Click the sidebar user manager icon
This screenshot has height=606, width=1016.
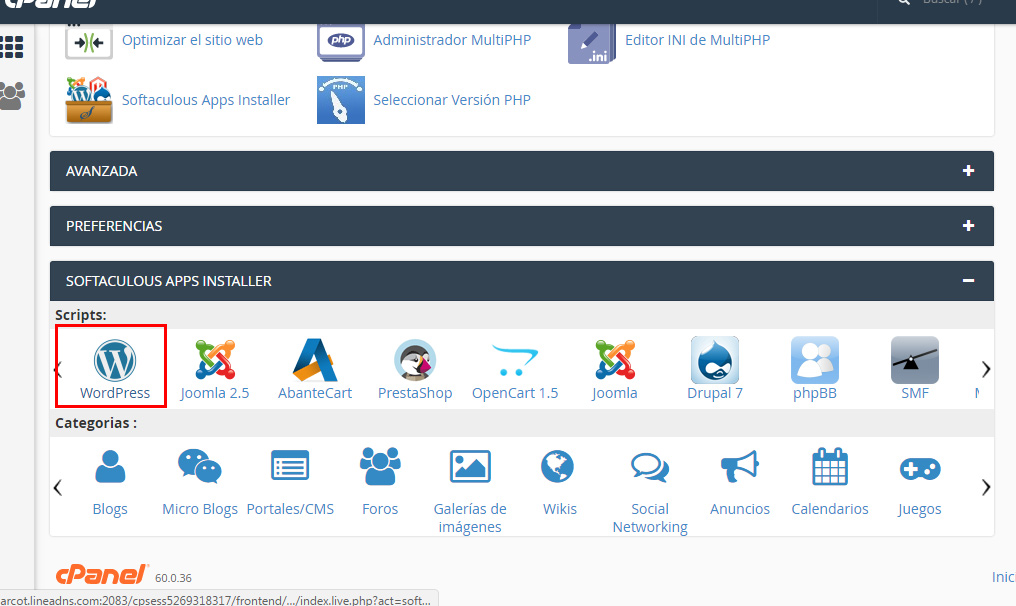pos(12,96)
